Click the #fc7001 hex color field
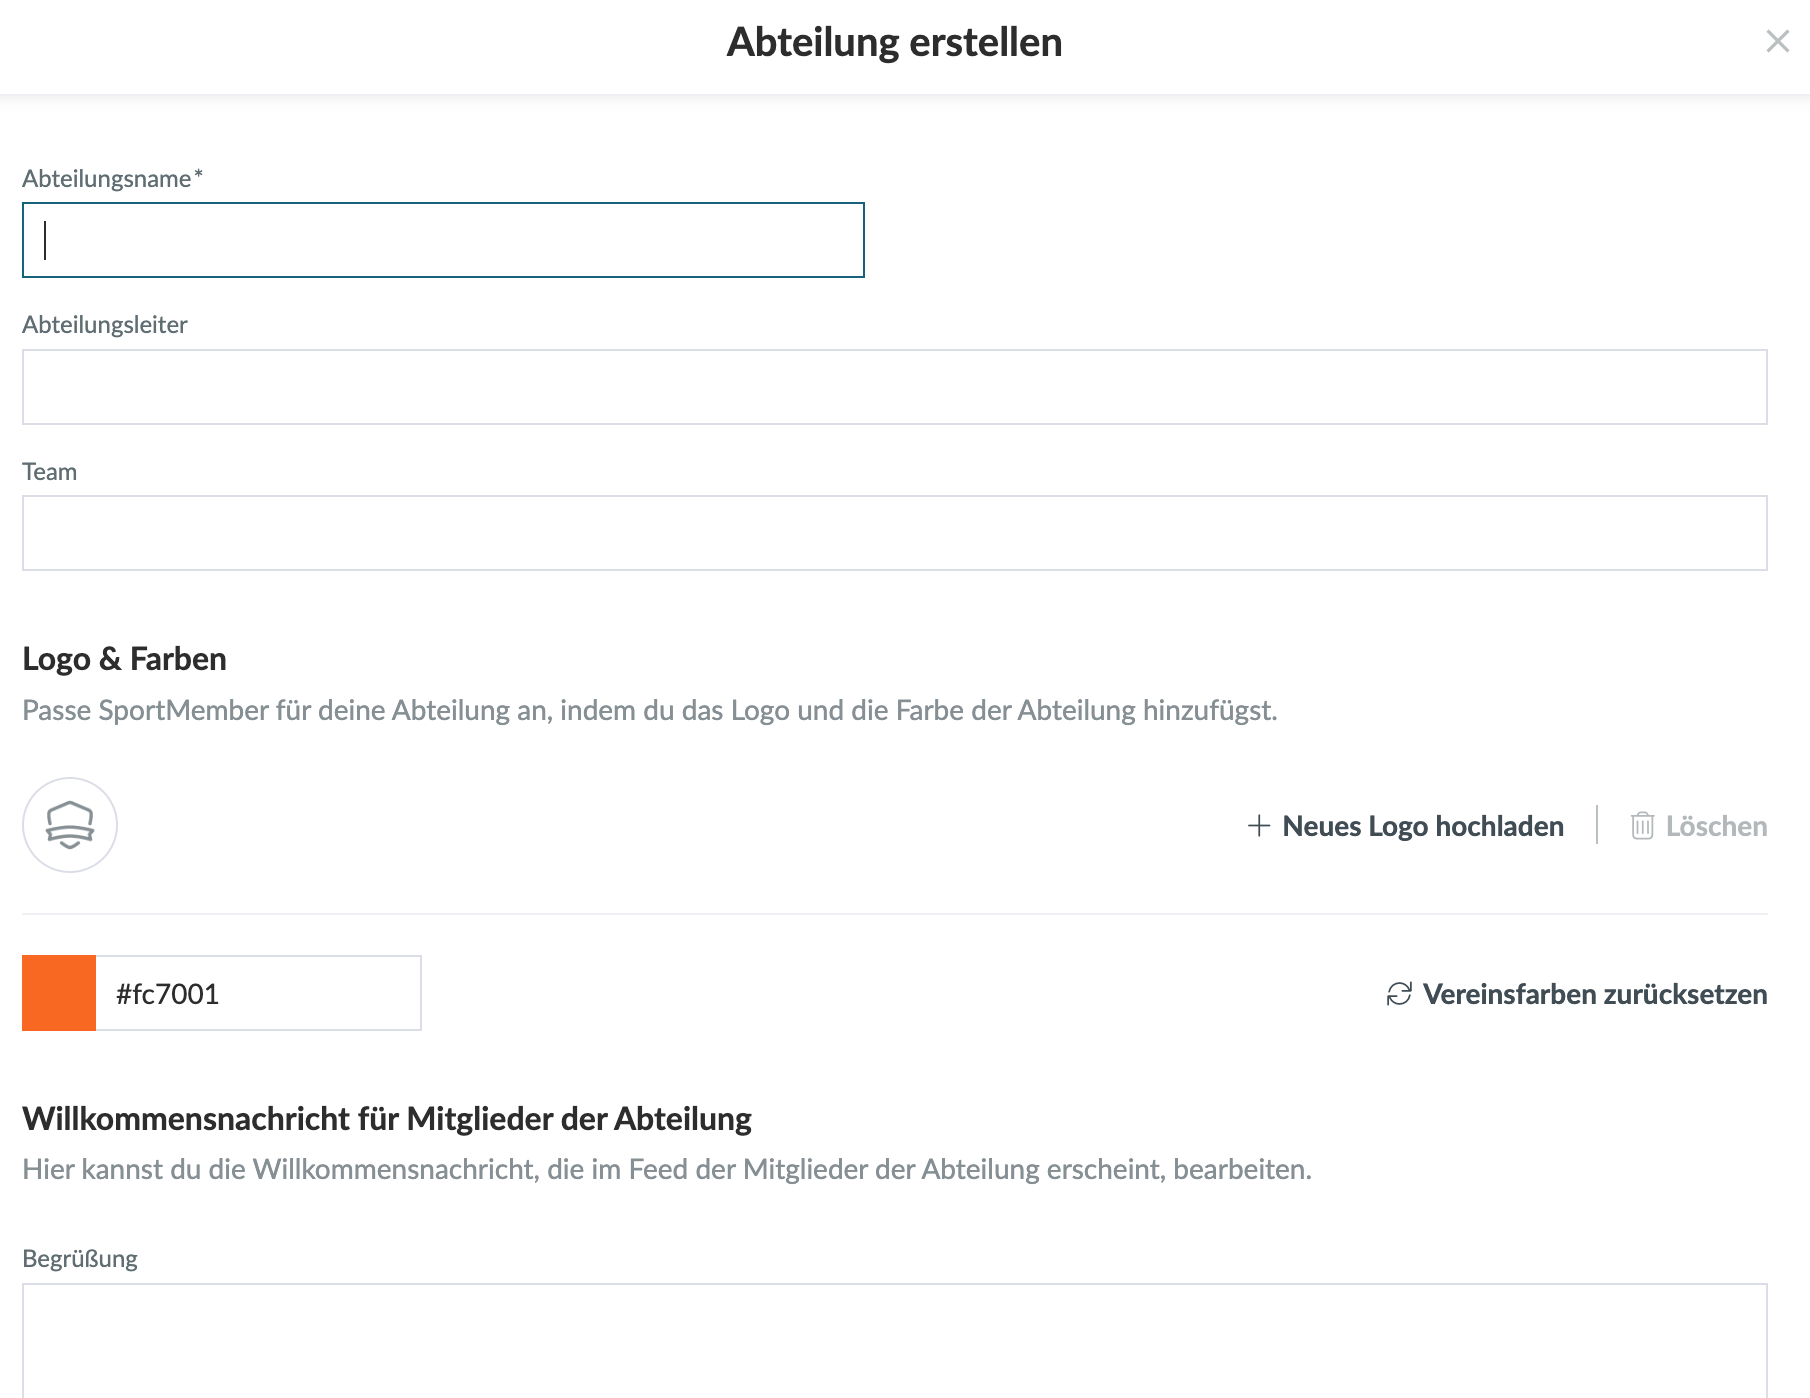1810x1398 pixels. pyautogui.click(x=258, y=993)
